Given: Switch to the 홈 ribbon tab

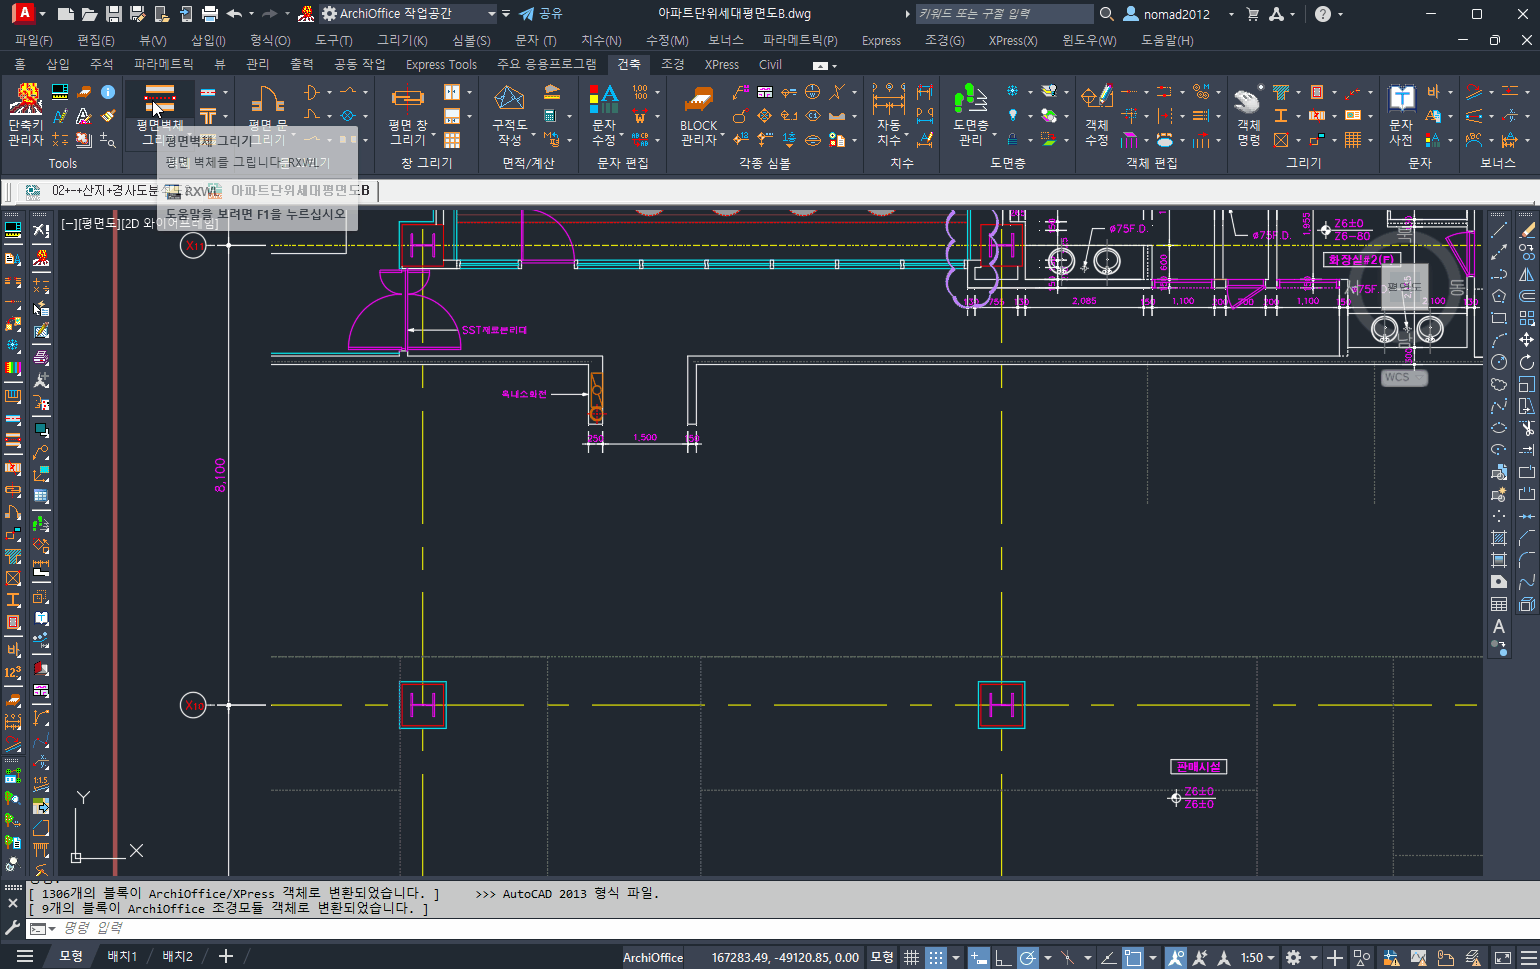Looking at the screenshot, I should click(x=19, y=64).
